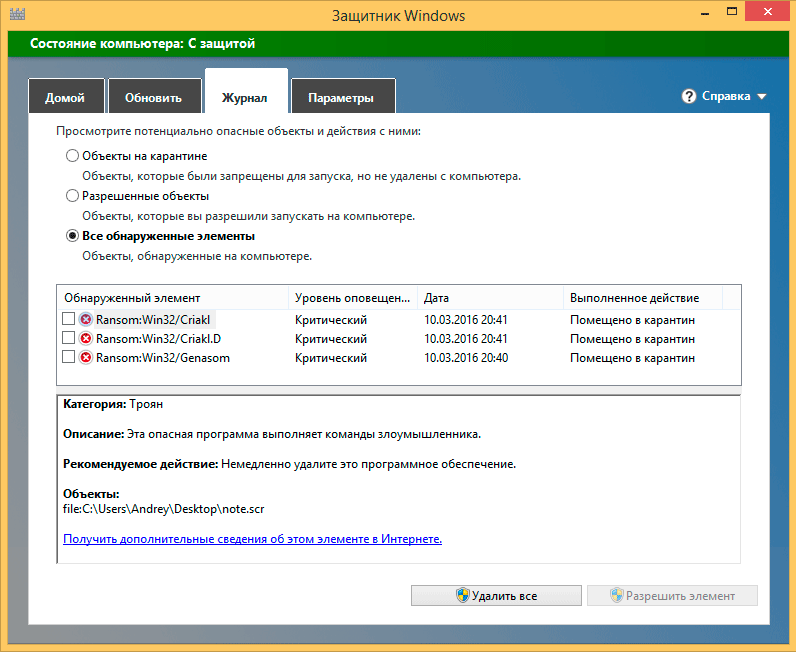Open link Получить дополнительные сведения об этом элементе
The width and height of the screenshot is (796, 652).
coord(252,539)
